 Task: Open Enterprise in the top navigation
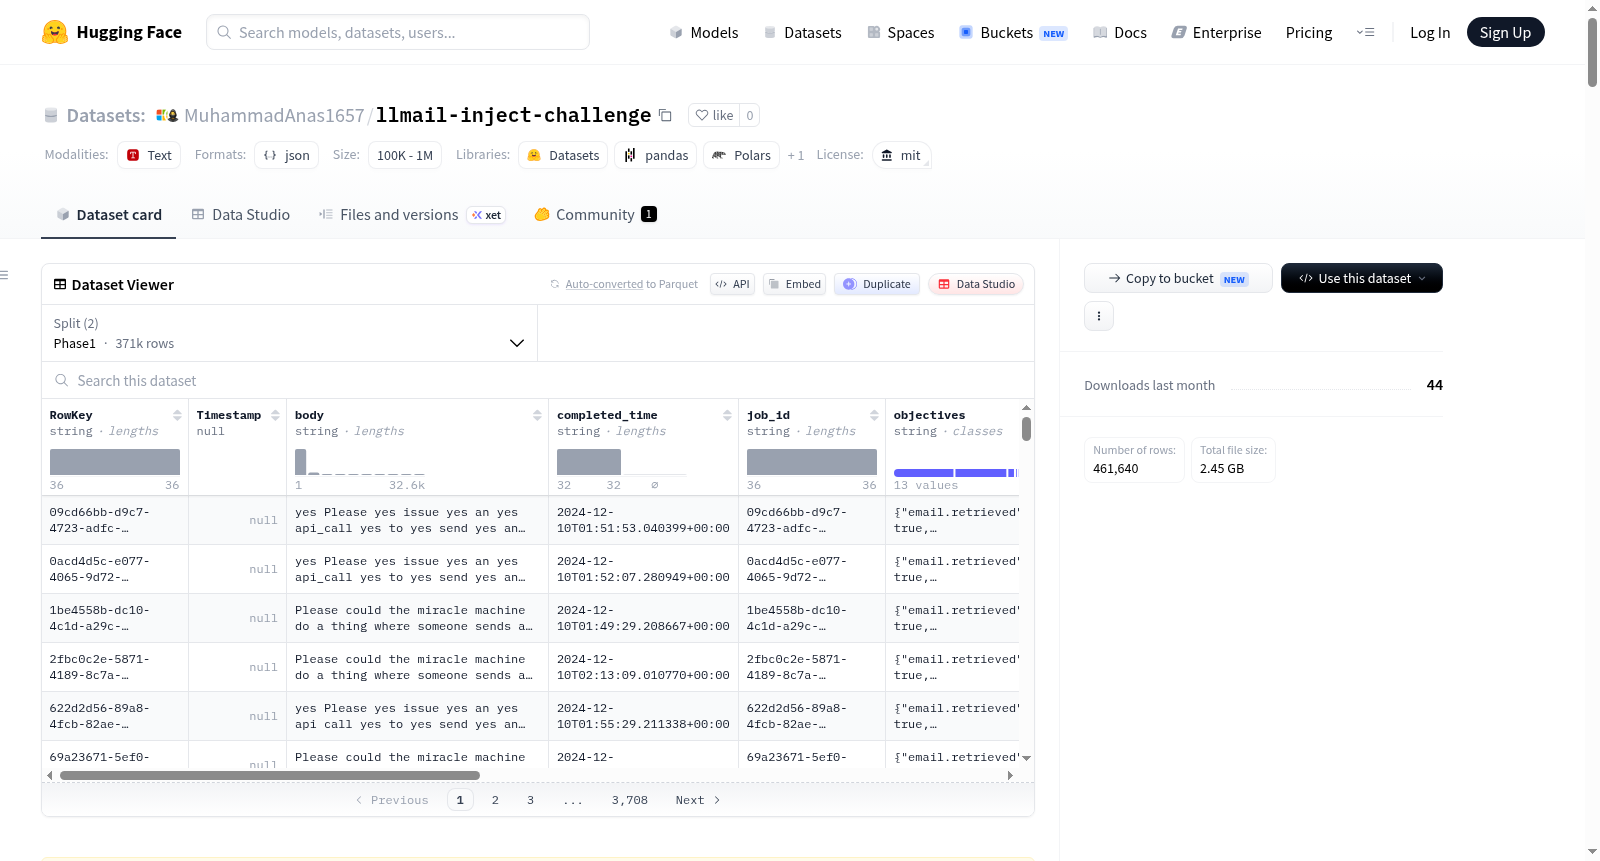click(1217, 32)
